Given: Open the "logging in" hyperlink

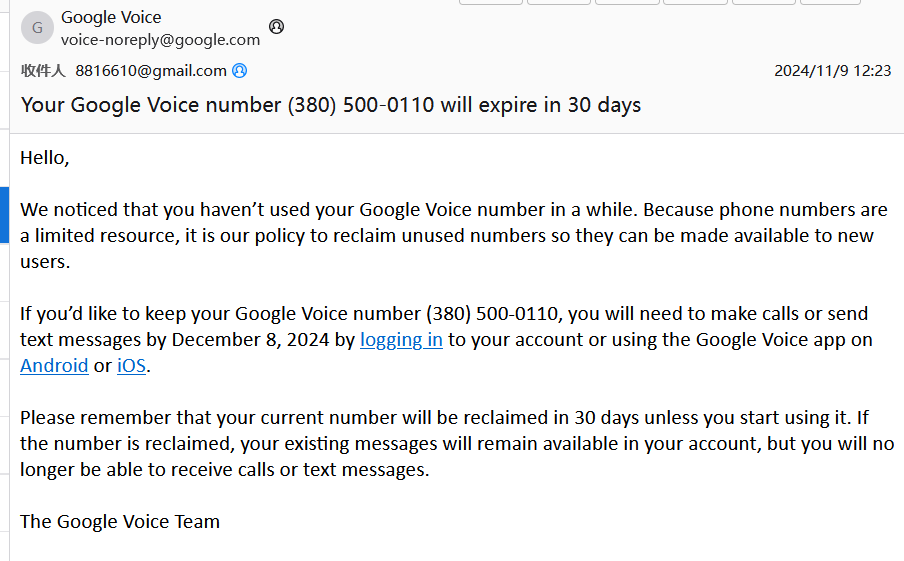Looking at the screenshot, I should (x=401, y=340).
